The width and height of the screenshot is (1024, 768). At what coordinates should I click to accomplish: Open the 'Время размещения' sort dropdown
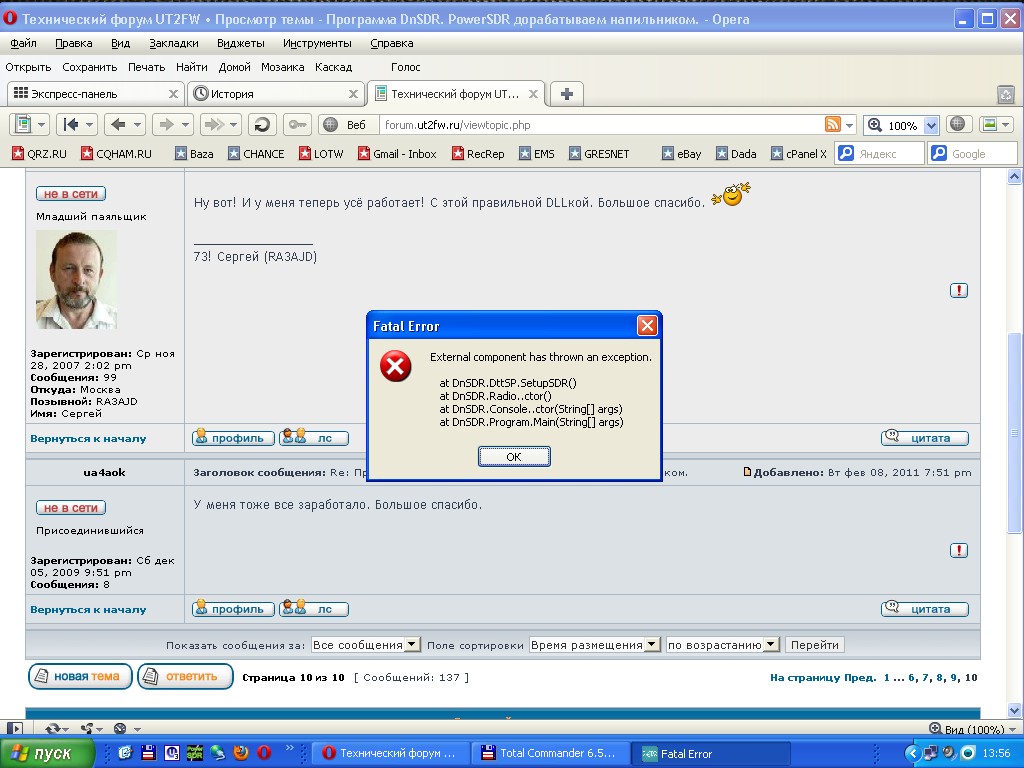pos(652,645)
